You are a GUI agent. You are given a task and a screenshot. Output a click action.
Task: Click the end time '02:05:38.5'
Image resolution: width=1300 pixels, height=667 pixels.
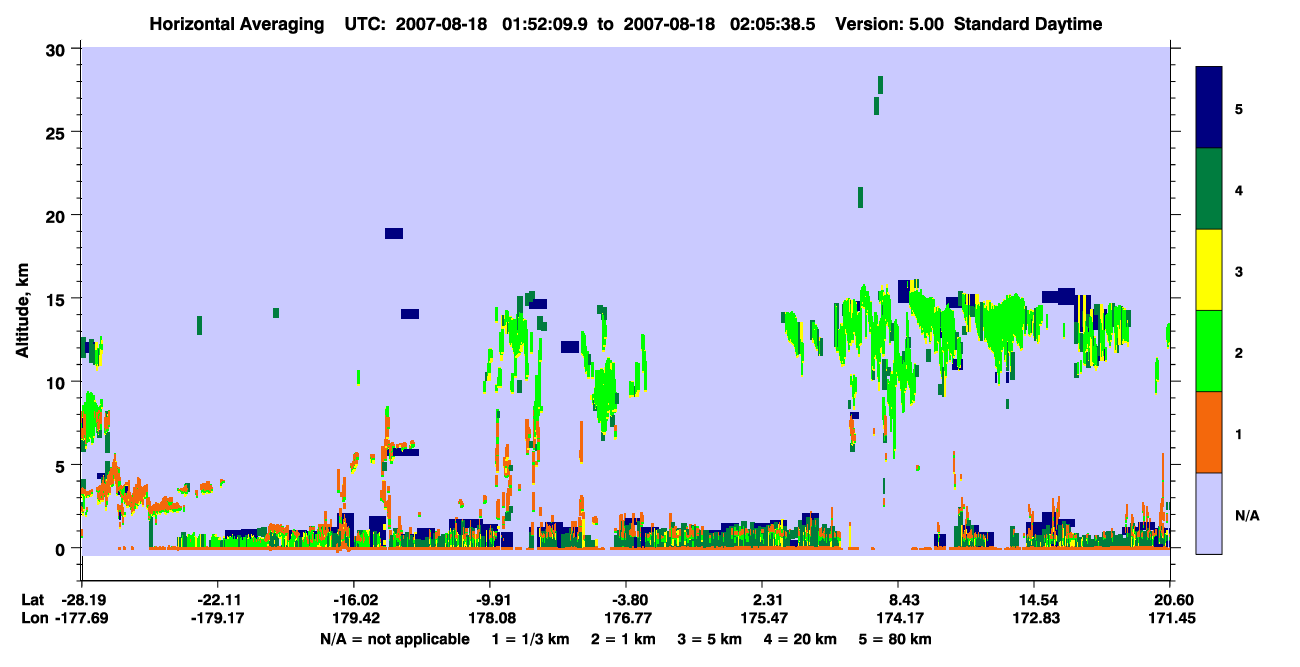tap(774, 24)
